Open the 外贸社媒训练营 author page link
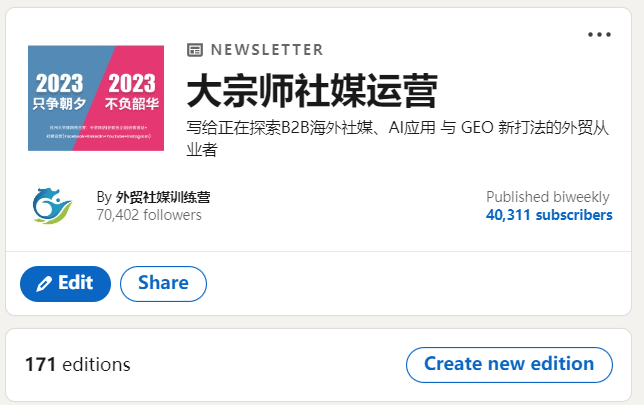 click(163, 197)
